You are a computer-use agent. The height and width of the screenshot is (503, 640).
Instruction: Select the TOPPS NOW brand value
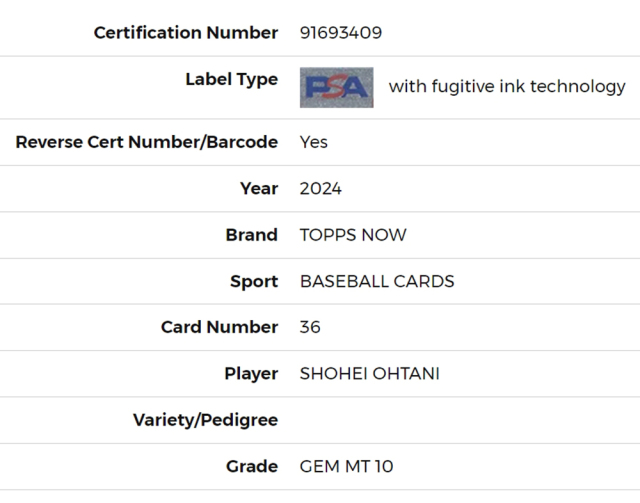click(353, 235)
